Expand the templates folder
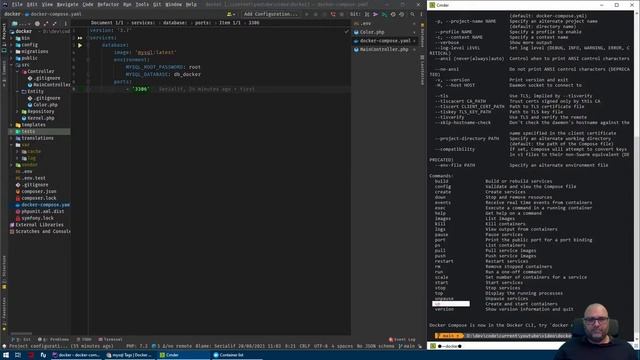Screen dimensions: 640x360 point(12,124)
